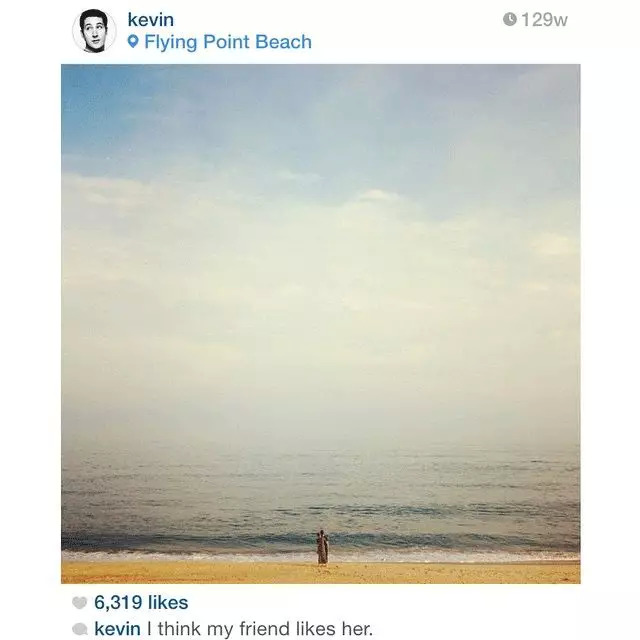Click the yellow sand strip in photo
640x640 pixels.
[x=320, y=572]
